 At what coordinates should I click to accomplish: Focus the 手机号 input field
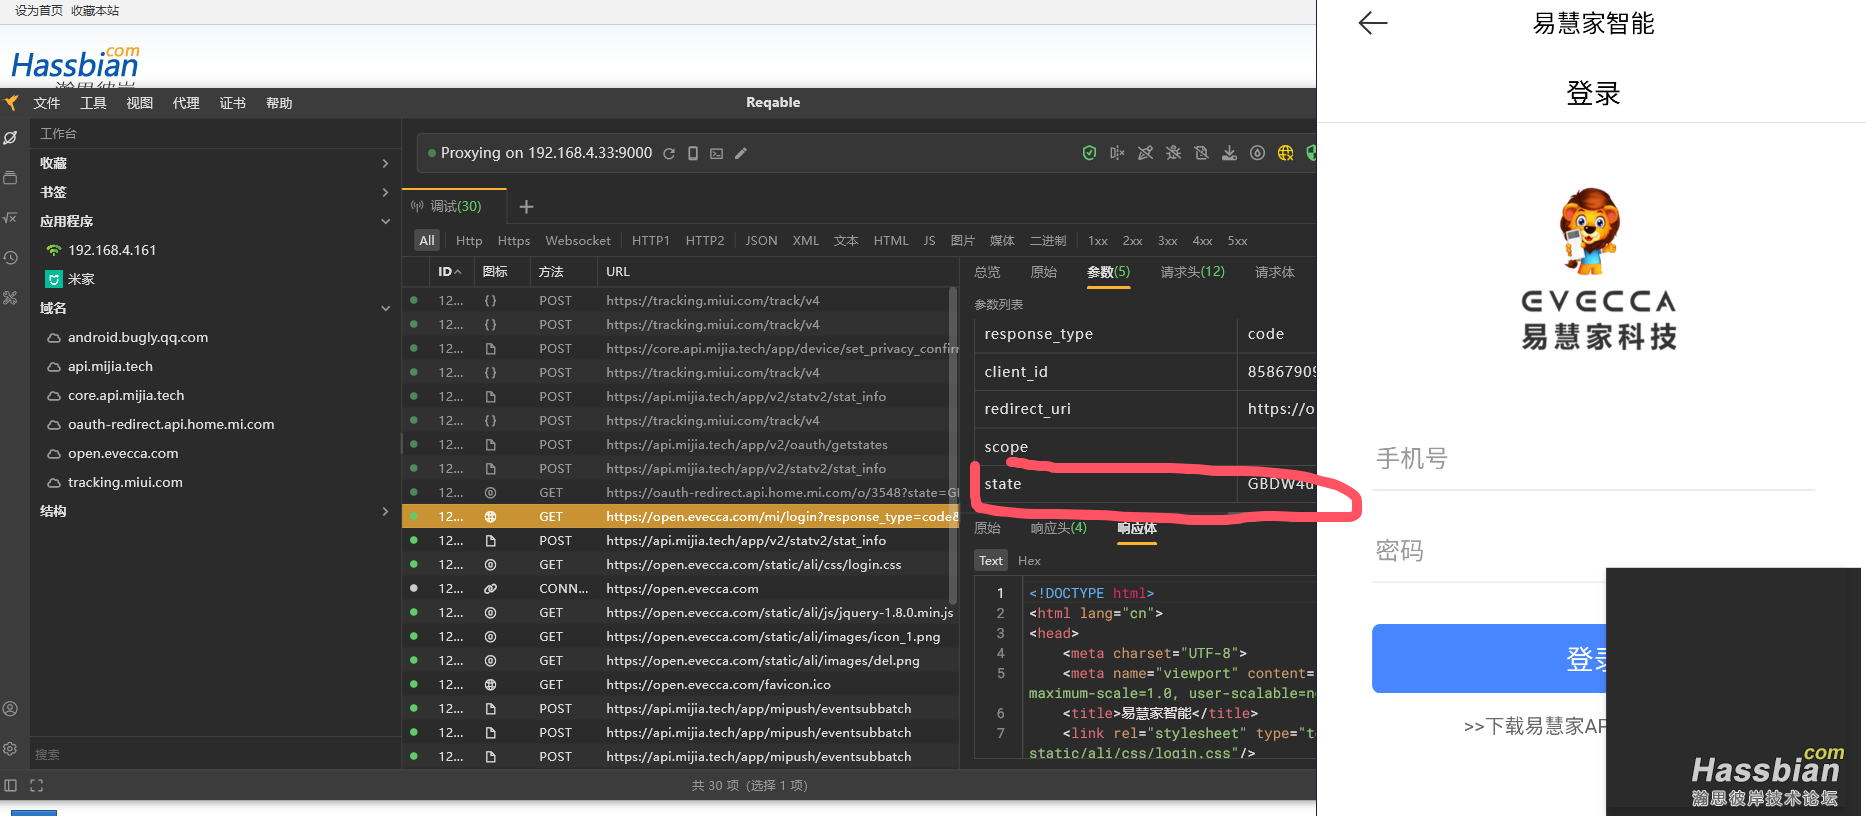point(1593,459)
